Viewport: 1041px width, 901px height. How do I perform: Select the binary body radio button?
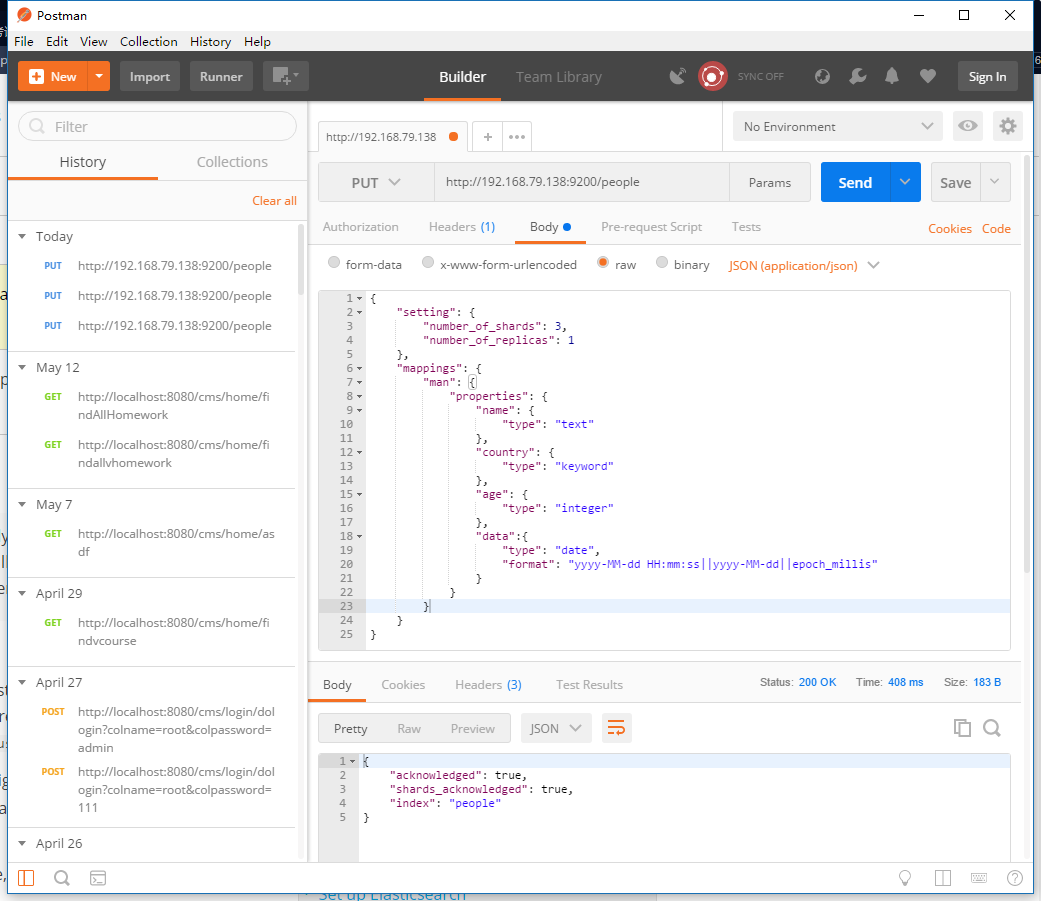662,264
